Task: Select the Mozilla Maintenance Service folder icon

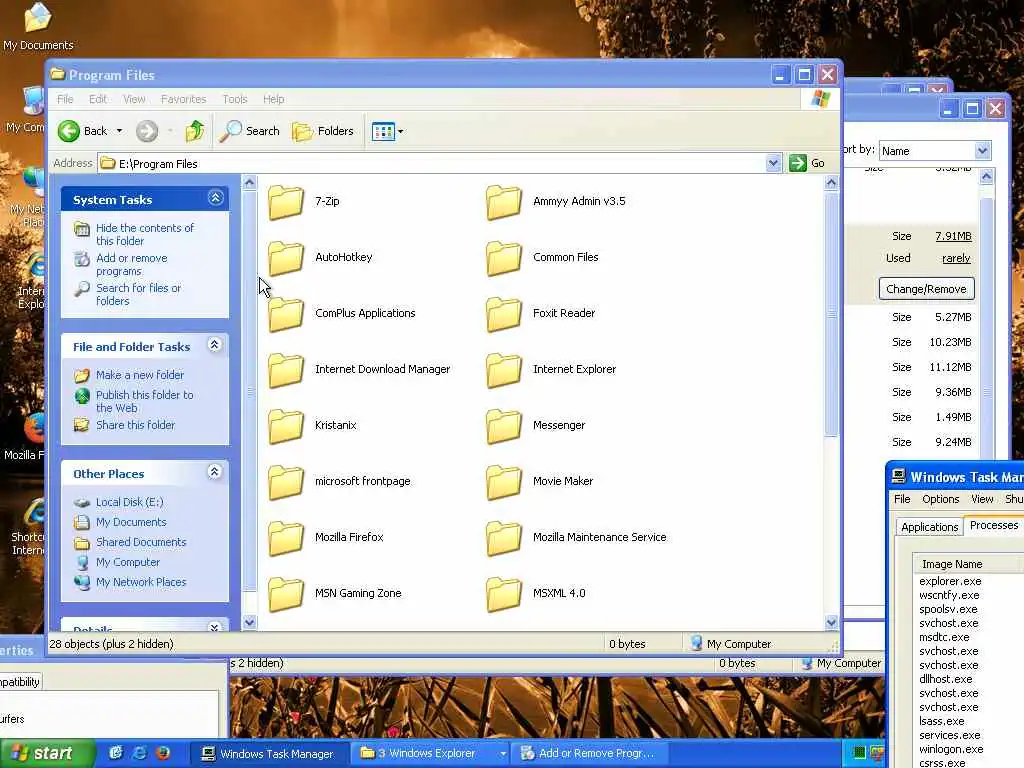Action: (504, 537)
